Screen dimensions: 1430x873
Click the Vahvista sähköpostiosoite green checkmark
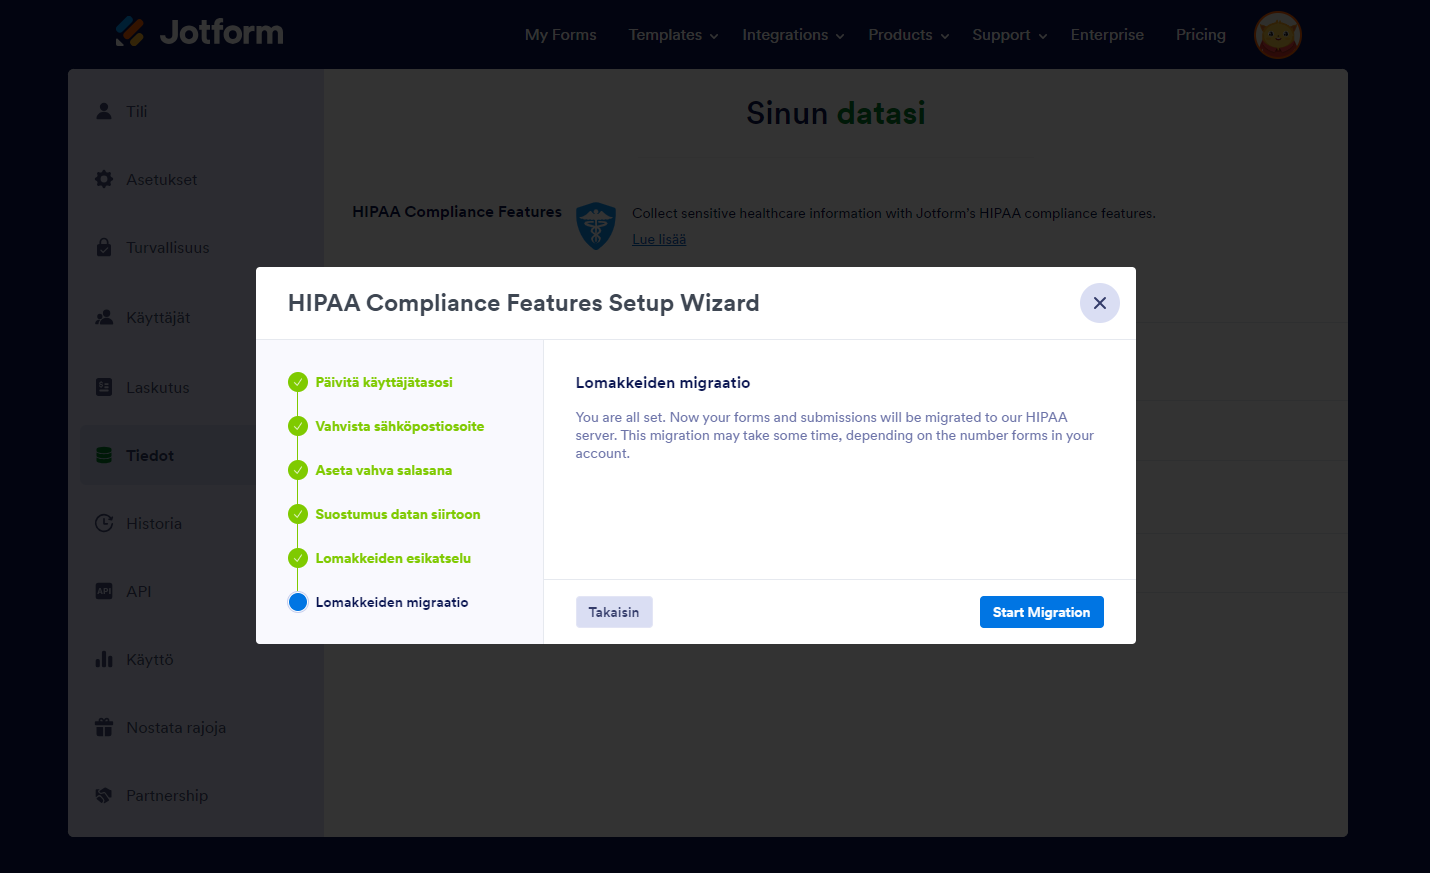point(298,426)
